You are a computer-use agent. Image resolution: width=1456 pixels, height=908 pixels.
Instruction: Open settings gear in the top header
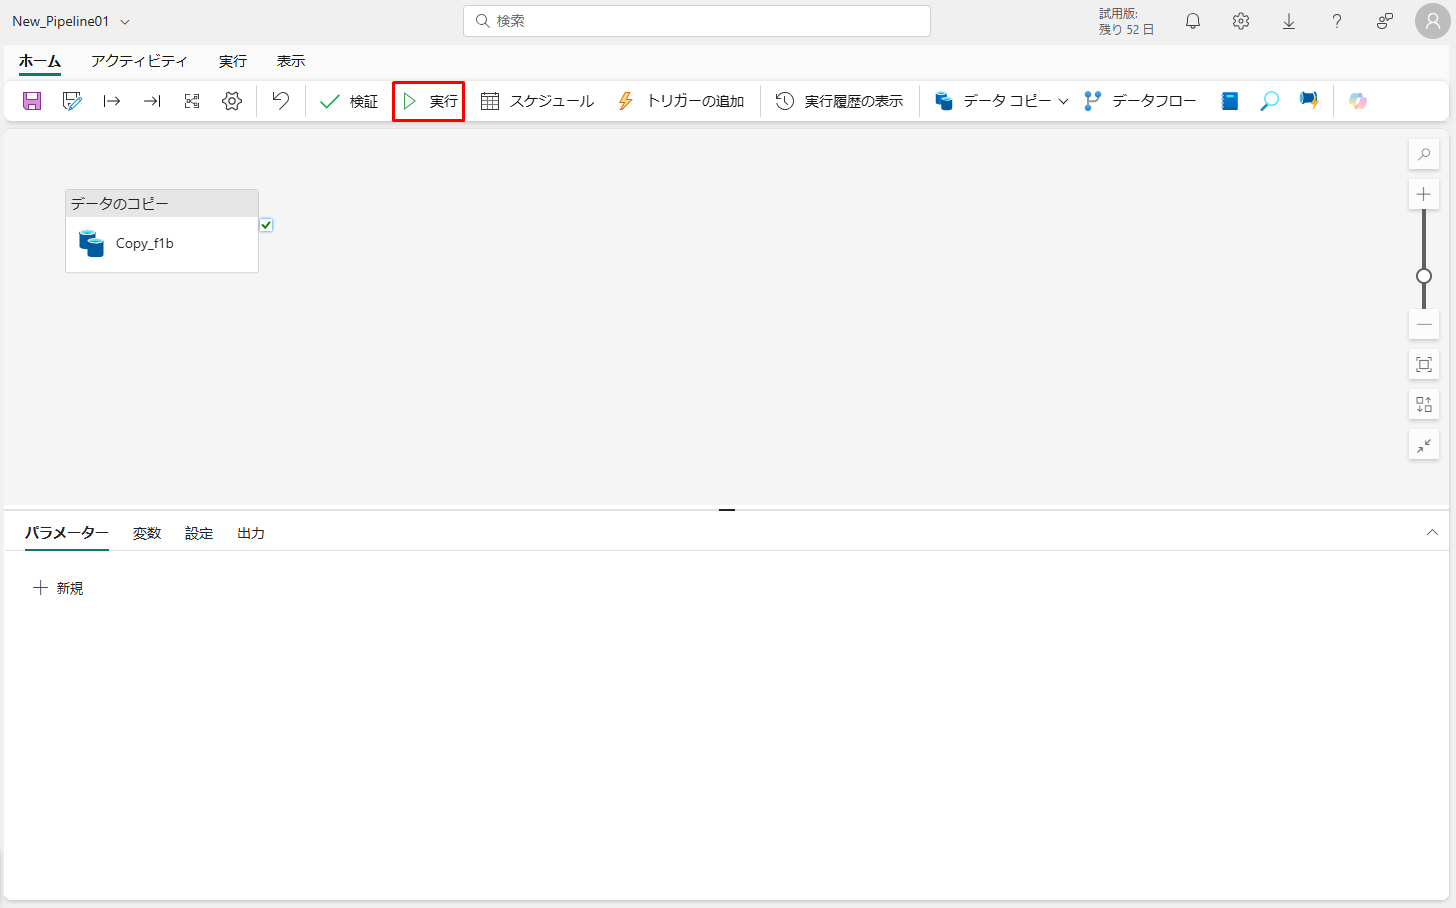1241,21
